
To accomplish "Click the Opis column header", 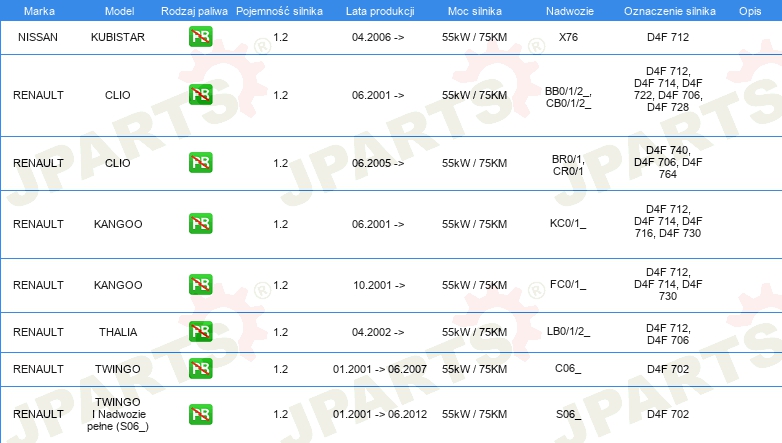I will point(750,11).
